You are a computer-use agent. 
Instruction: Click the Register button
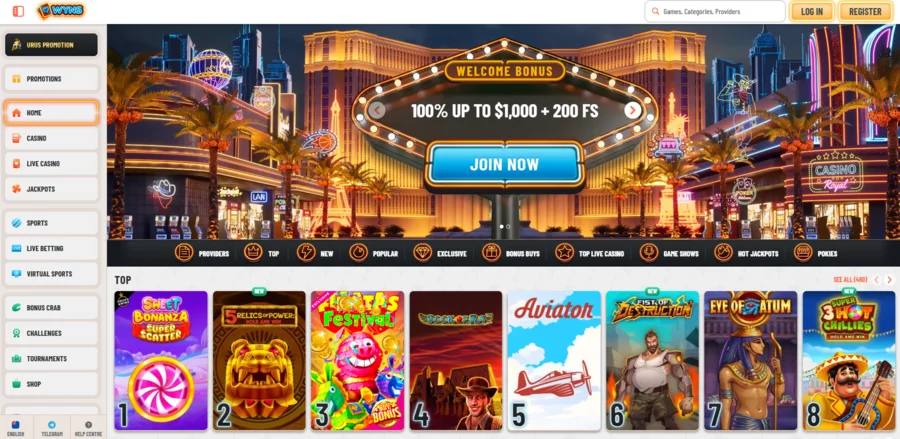click(865, 11)
